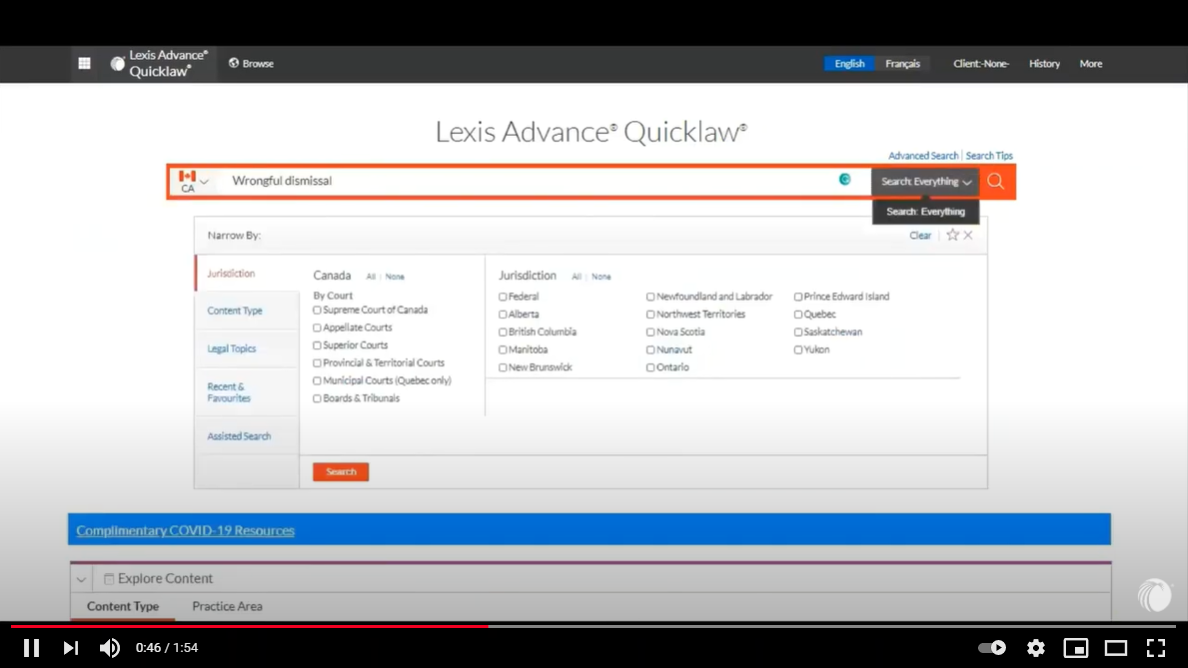
Task: Check the New Brunswick checkbox
Action: [x=502, y=368]
